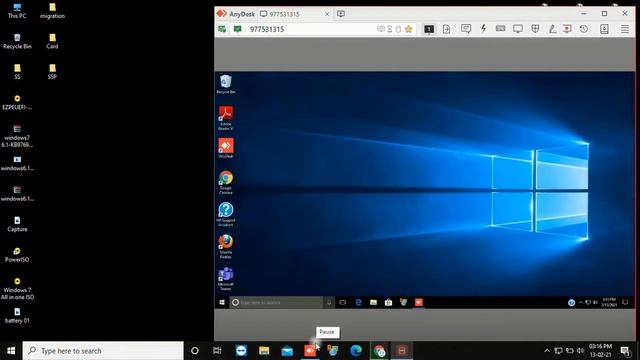Open remote Edge from its taskbar
This screenshot has width=640, height=360.
click(x=358, y=302)
